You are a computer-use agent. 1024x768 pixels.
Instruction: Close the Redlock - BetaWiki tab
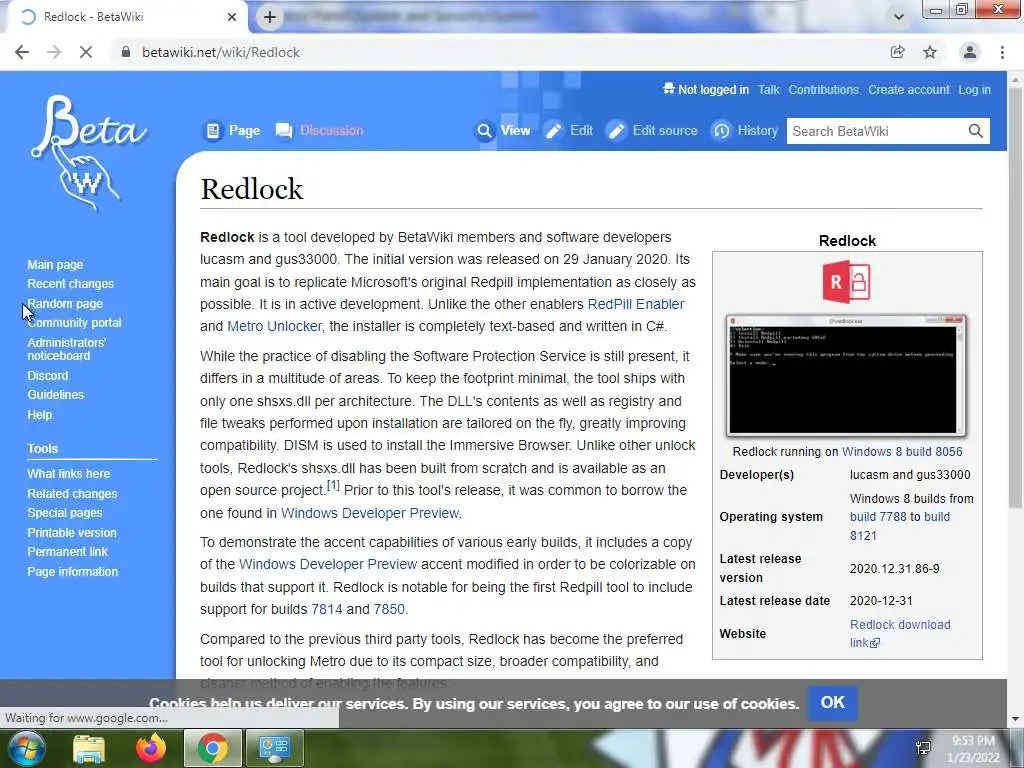coord(232,17)
